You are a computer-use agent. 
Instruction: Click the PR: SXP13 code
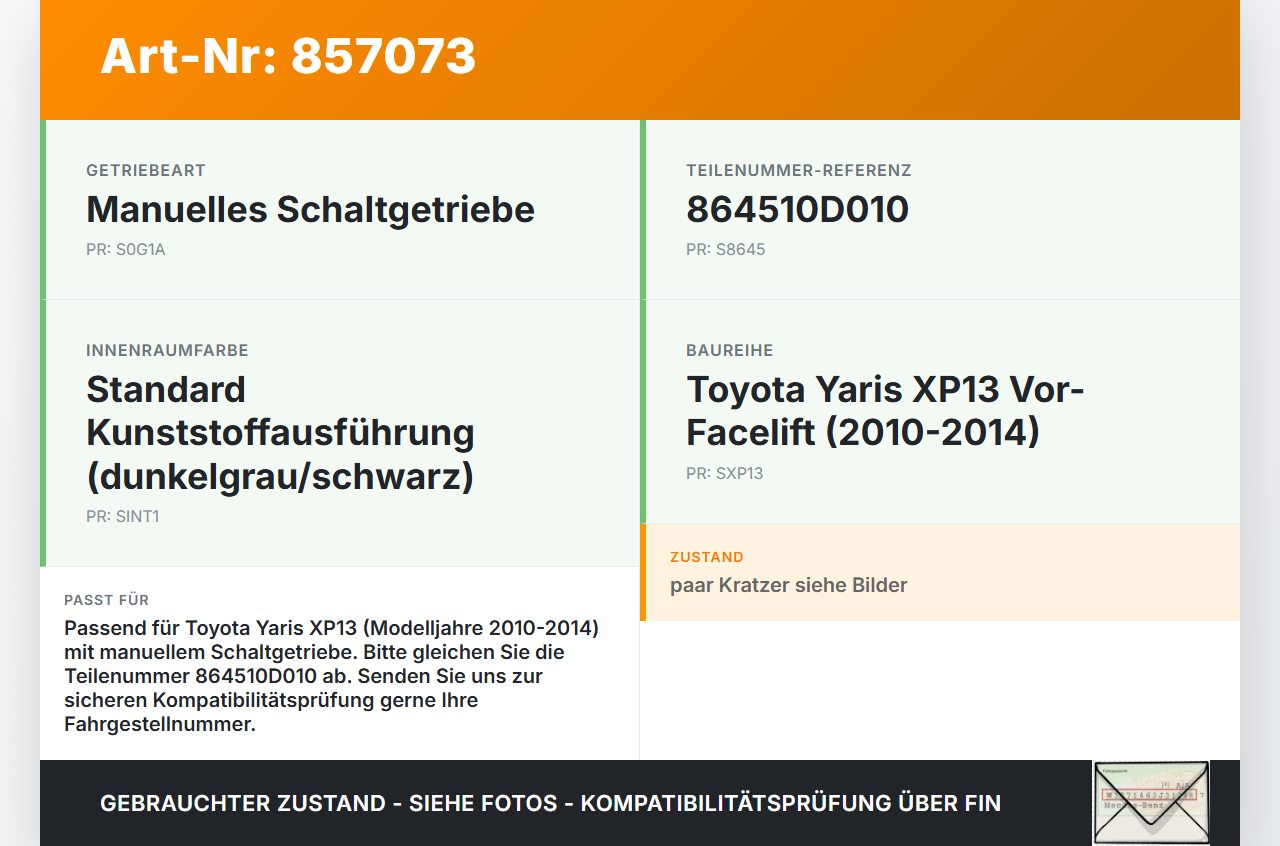[725, 474]
